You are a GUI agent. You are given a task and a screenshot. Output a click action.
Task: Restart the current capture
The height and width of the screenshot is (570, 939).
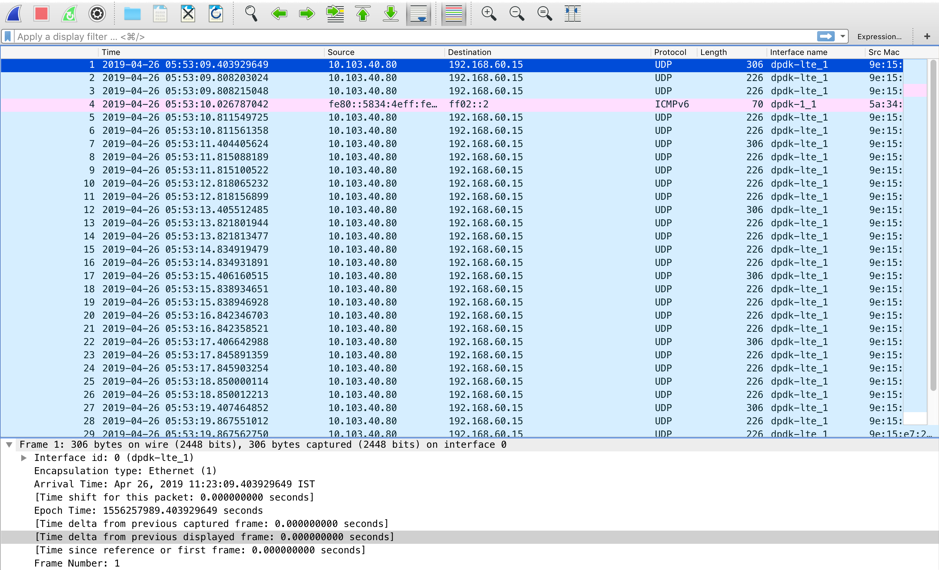(69, 13)
